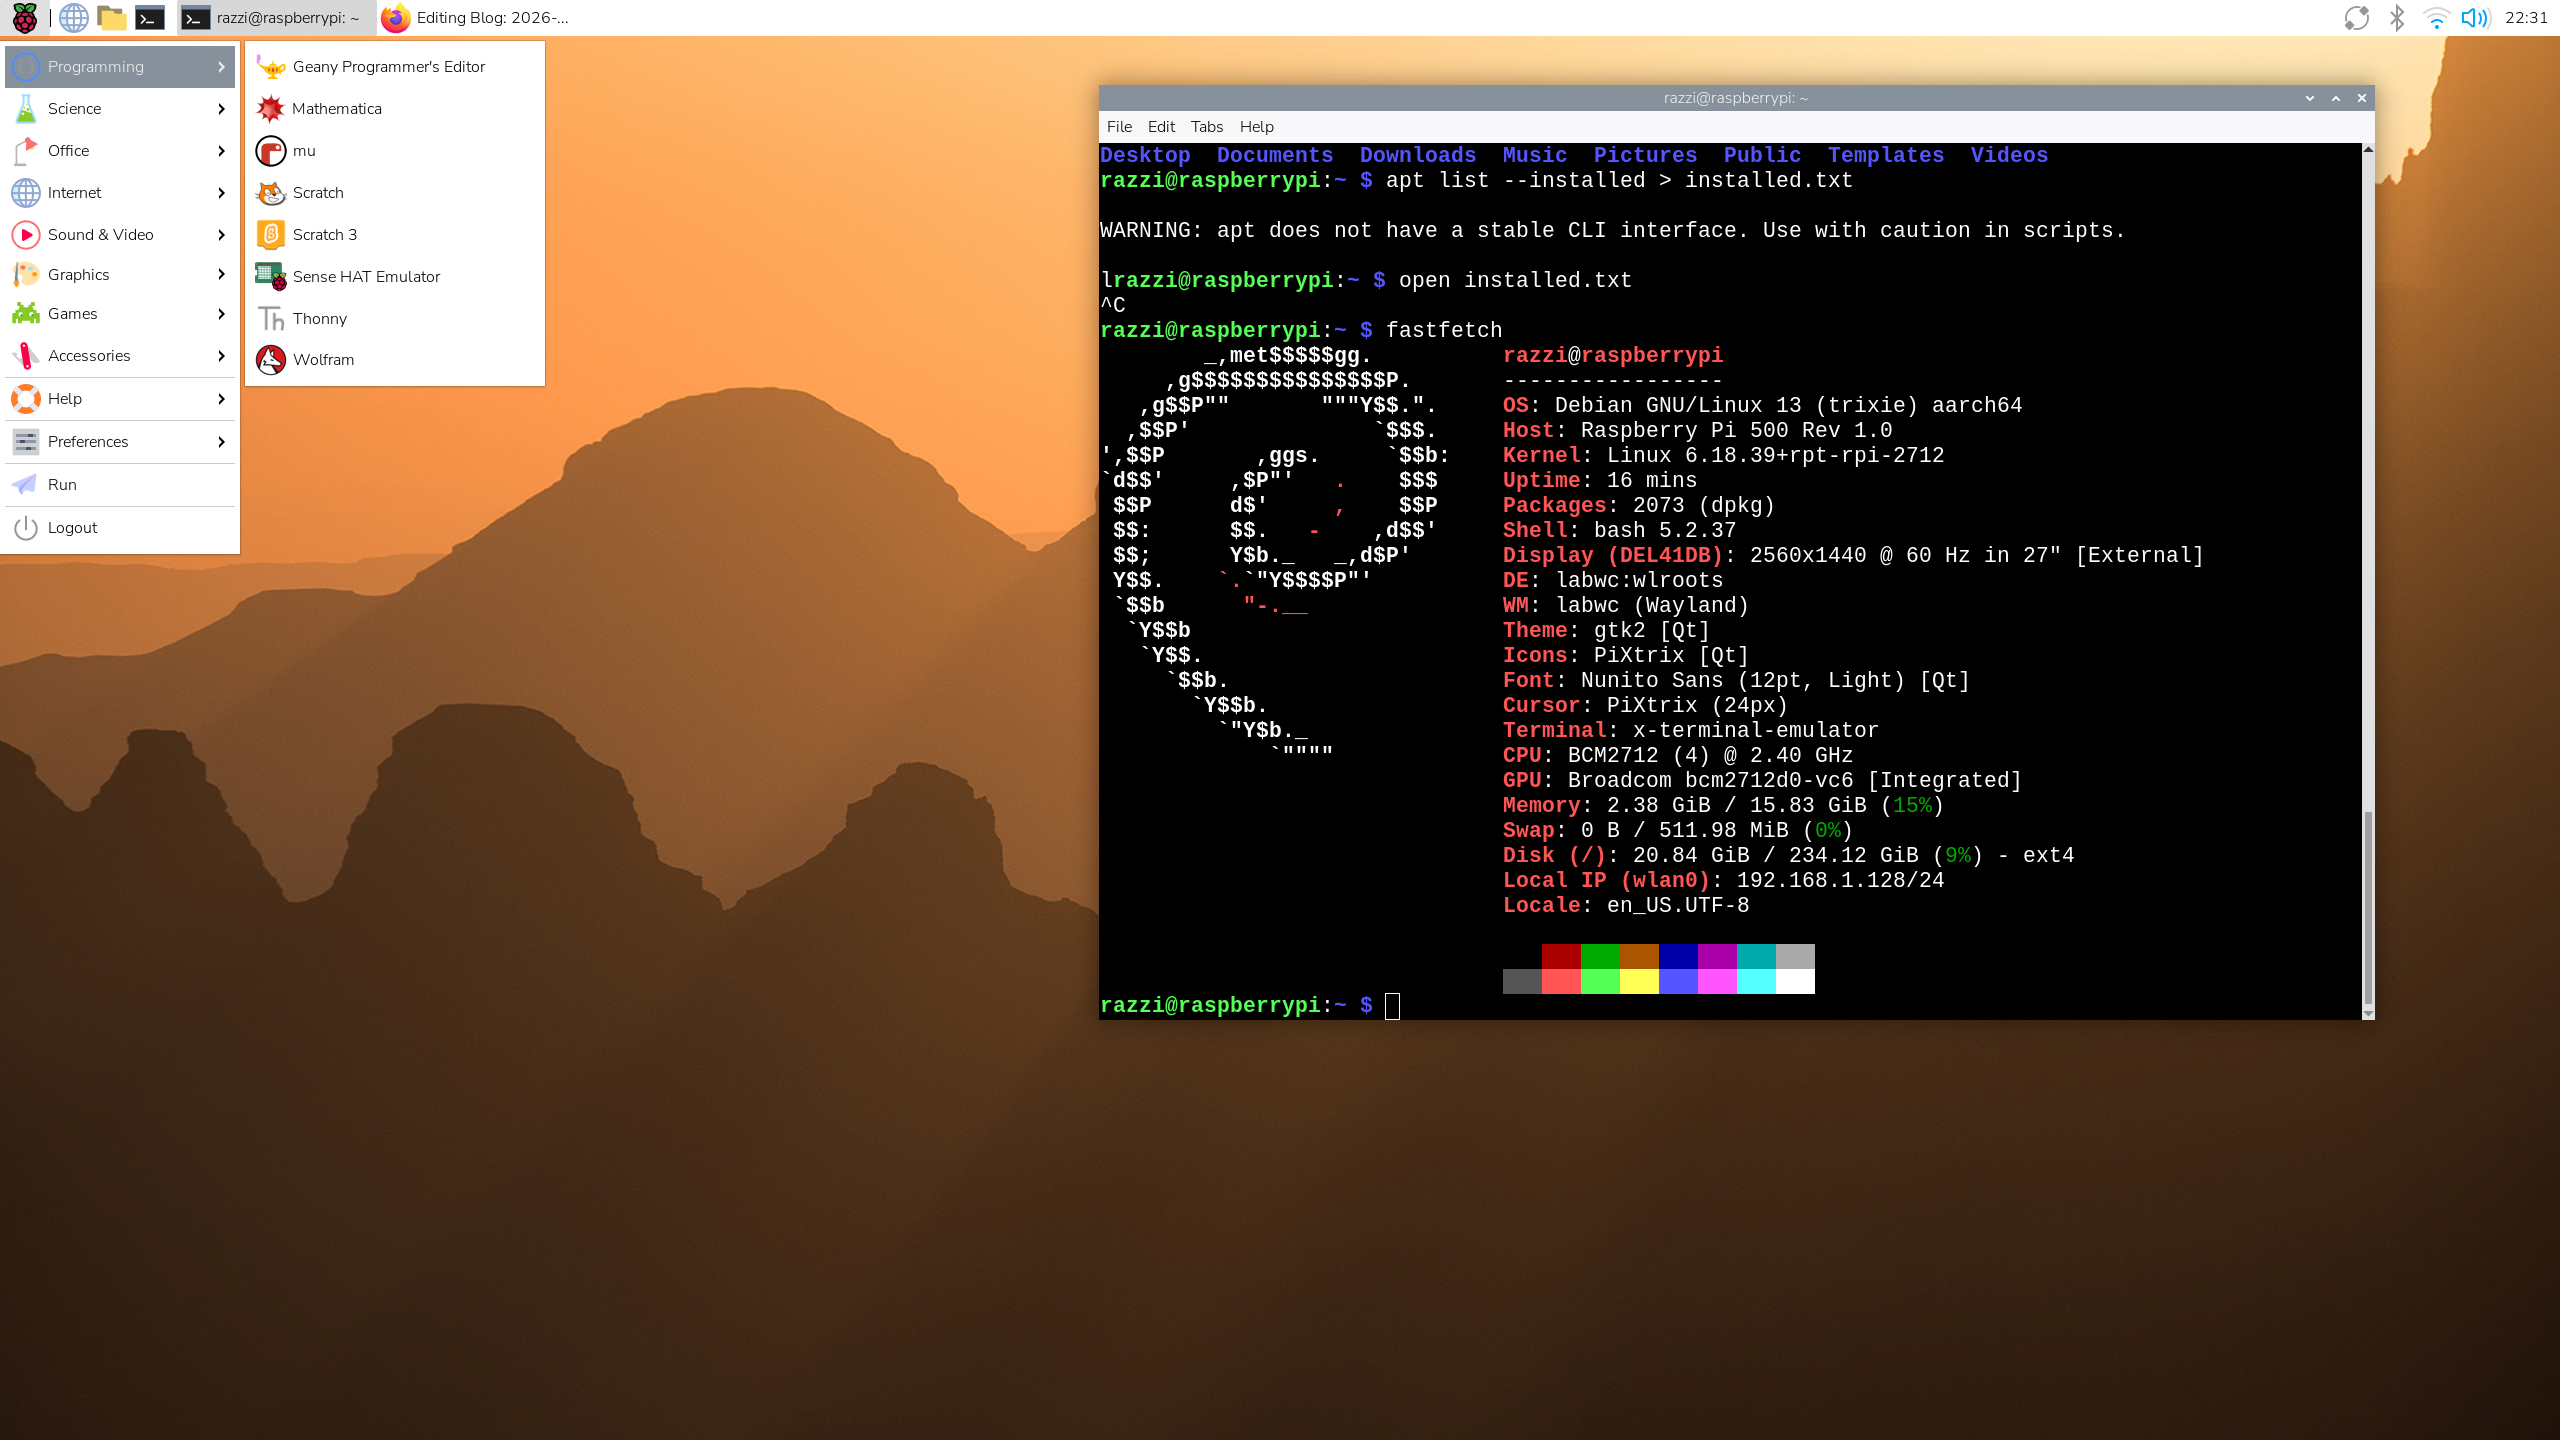
Task: Click the bright yellow color block in fastfetch
Action: pos(1639,981)
